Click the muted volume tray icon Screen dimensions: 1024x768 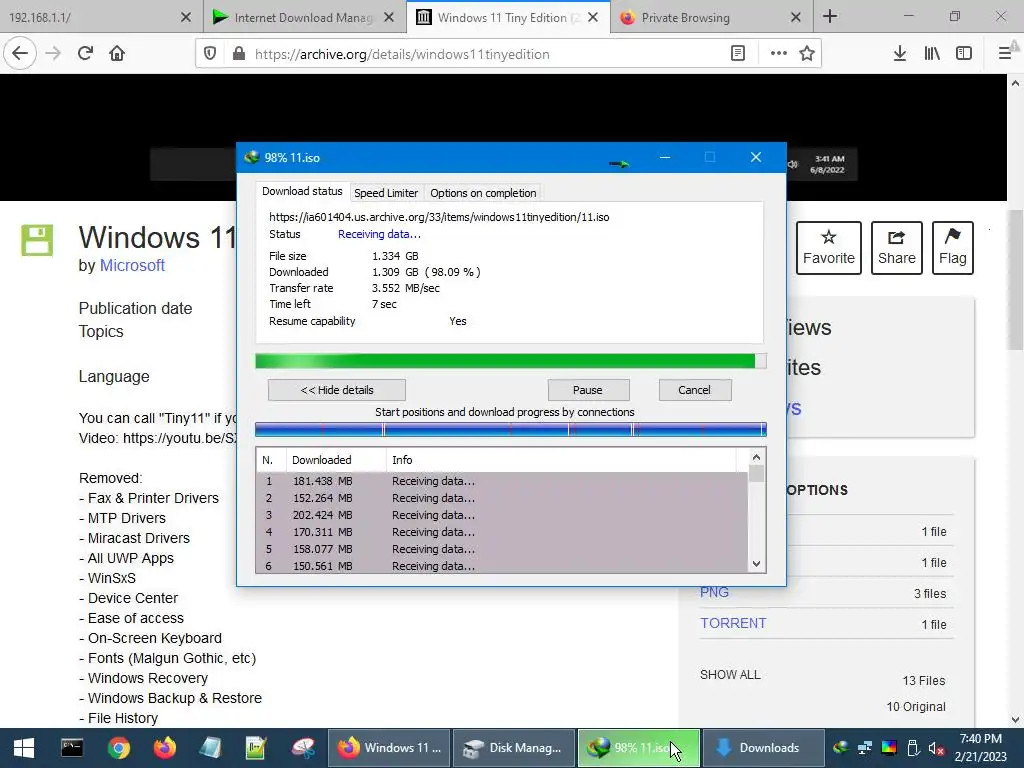[x=936, y=748]
